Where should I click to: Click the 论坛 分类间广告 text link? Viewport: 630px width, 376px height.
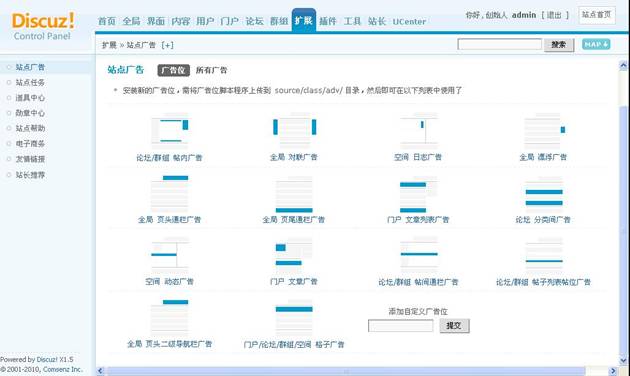[543, 220]
